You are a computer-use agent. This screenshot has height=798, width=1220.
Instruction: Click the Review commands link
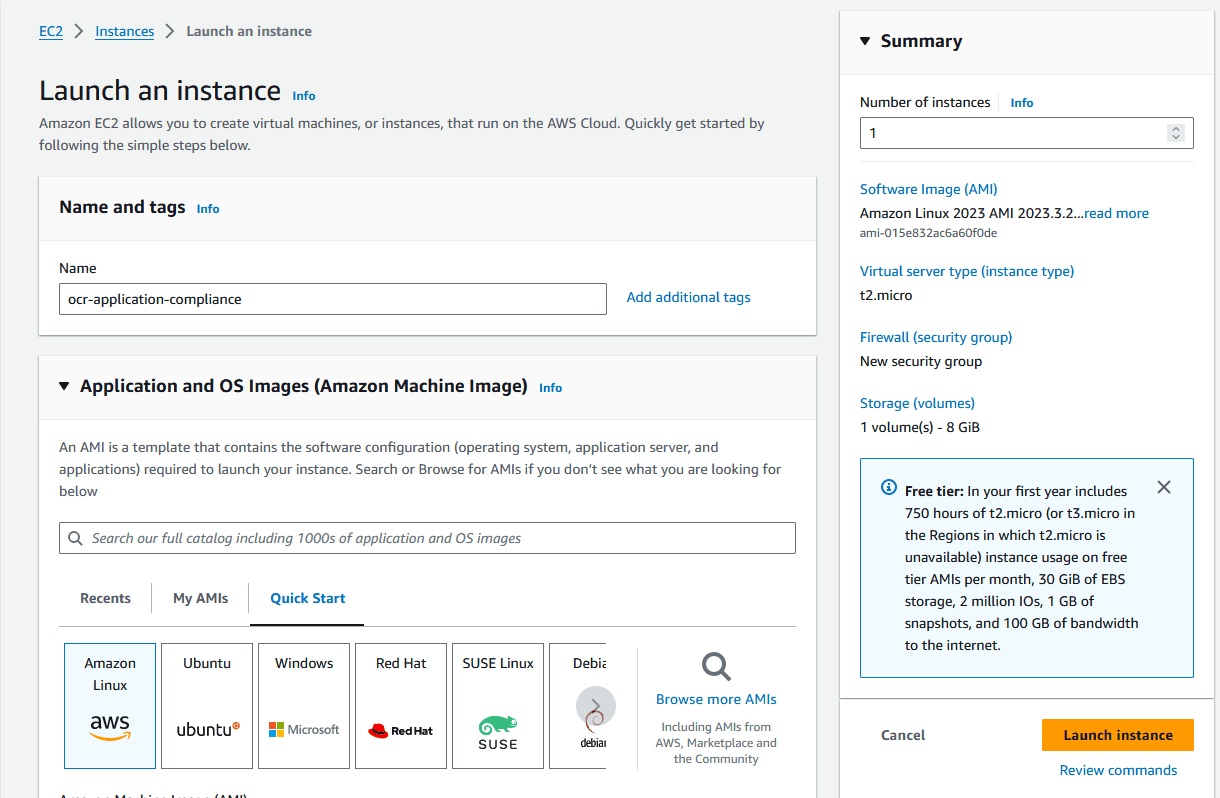pos(1118,770)
